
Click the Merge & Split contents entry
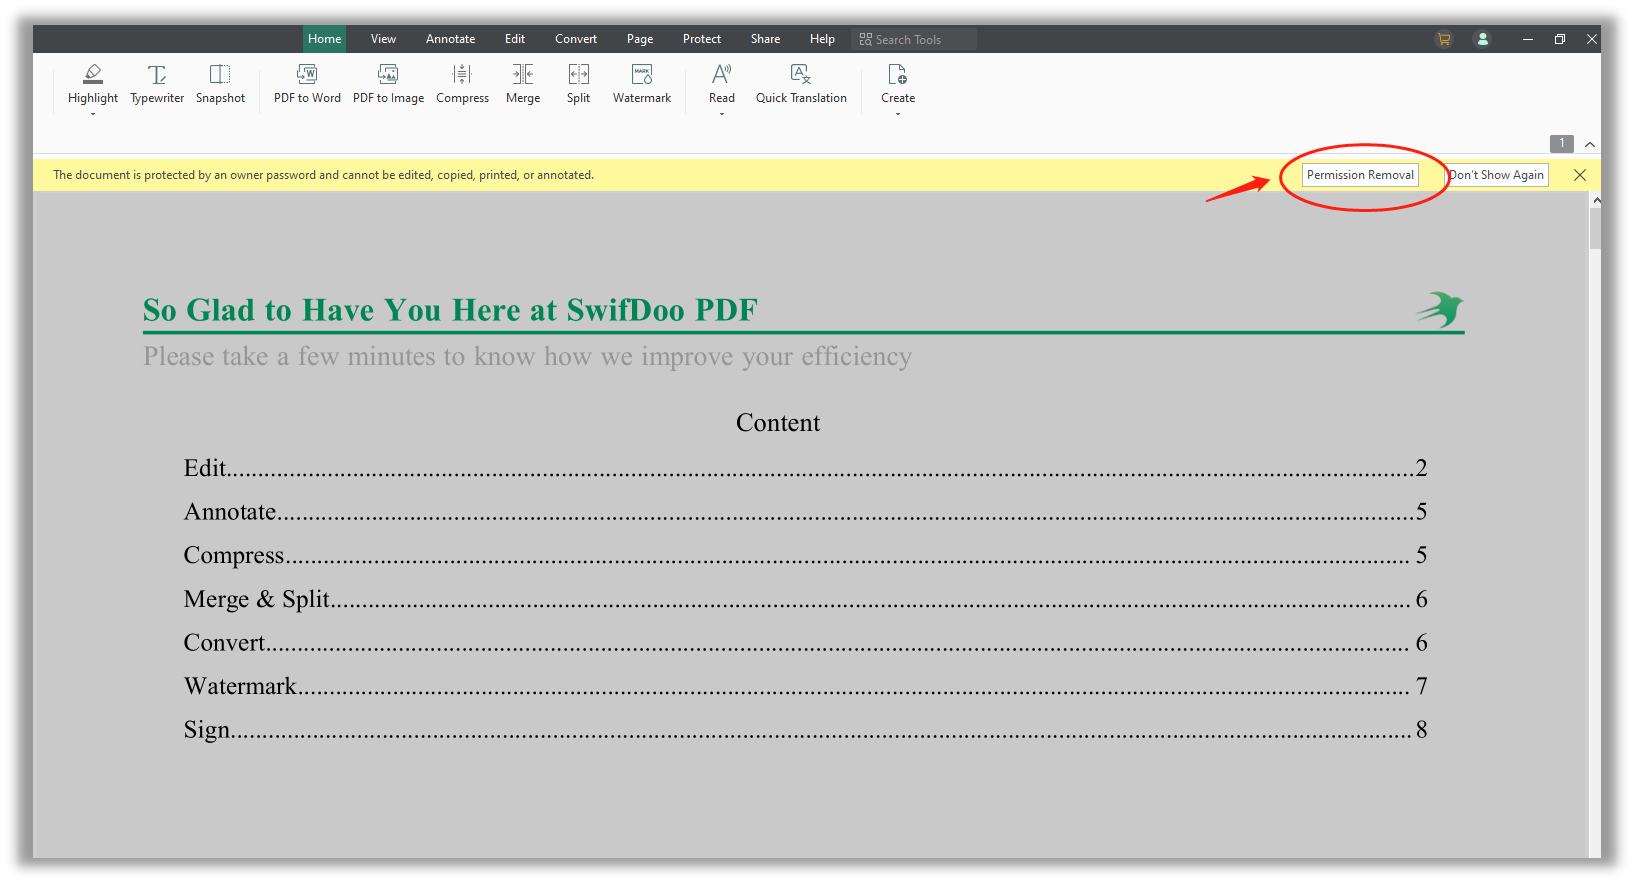805,599
